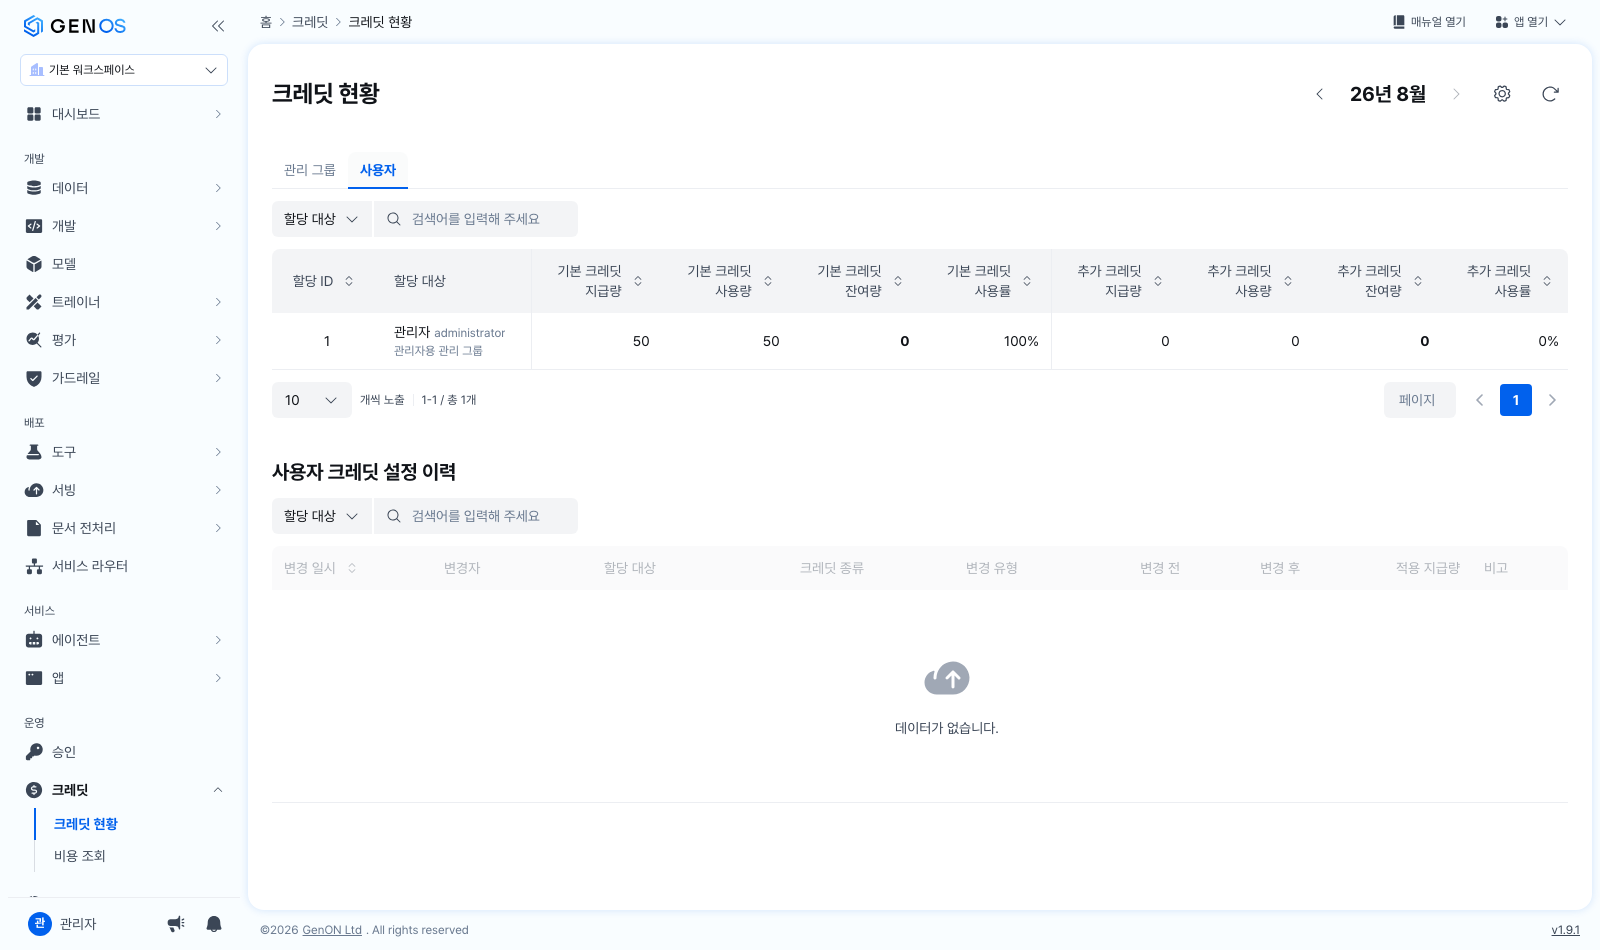Screen dimensions: 1600x950
Task: Open the rows-per-page dropdown showing 10
Action: 312,400
